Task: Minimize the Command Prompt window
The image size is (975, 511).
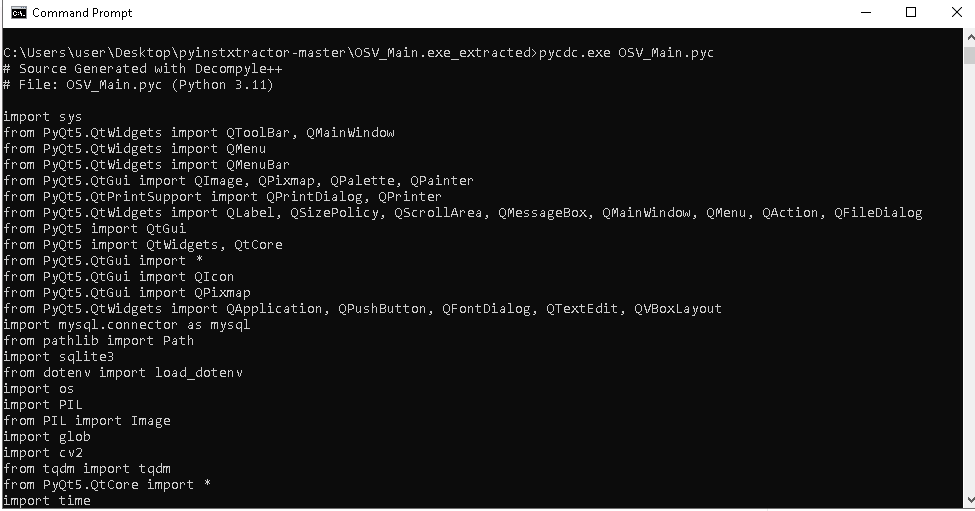Action: pos(865,13)
